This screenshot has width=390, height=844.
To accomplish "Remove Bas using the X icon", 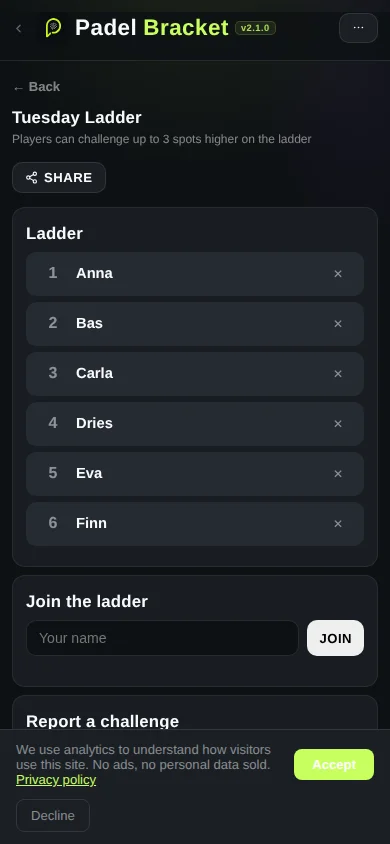I will (x=338, y=324).
